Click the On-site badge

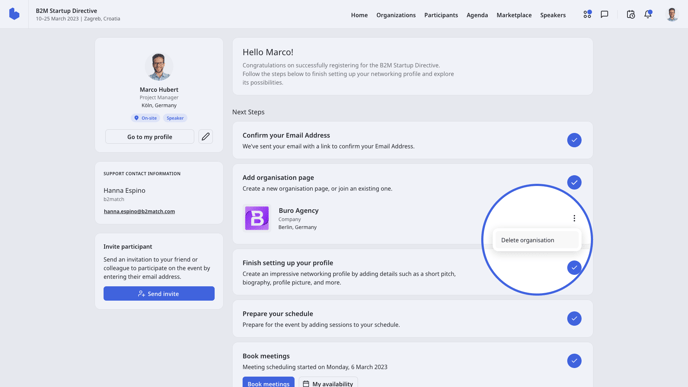[145, 118]
